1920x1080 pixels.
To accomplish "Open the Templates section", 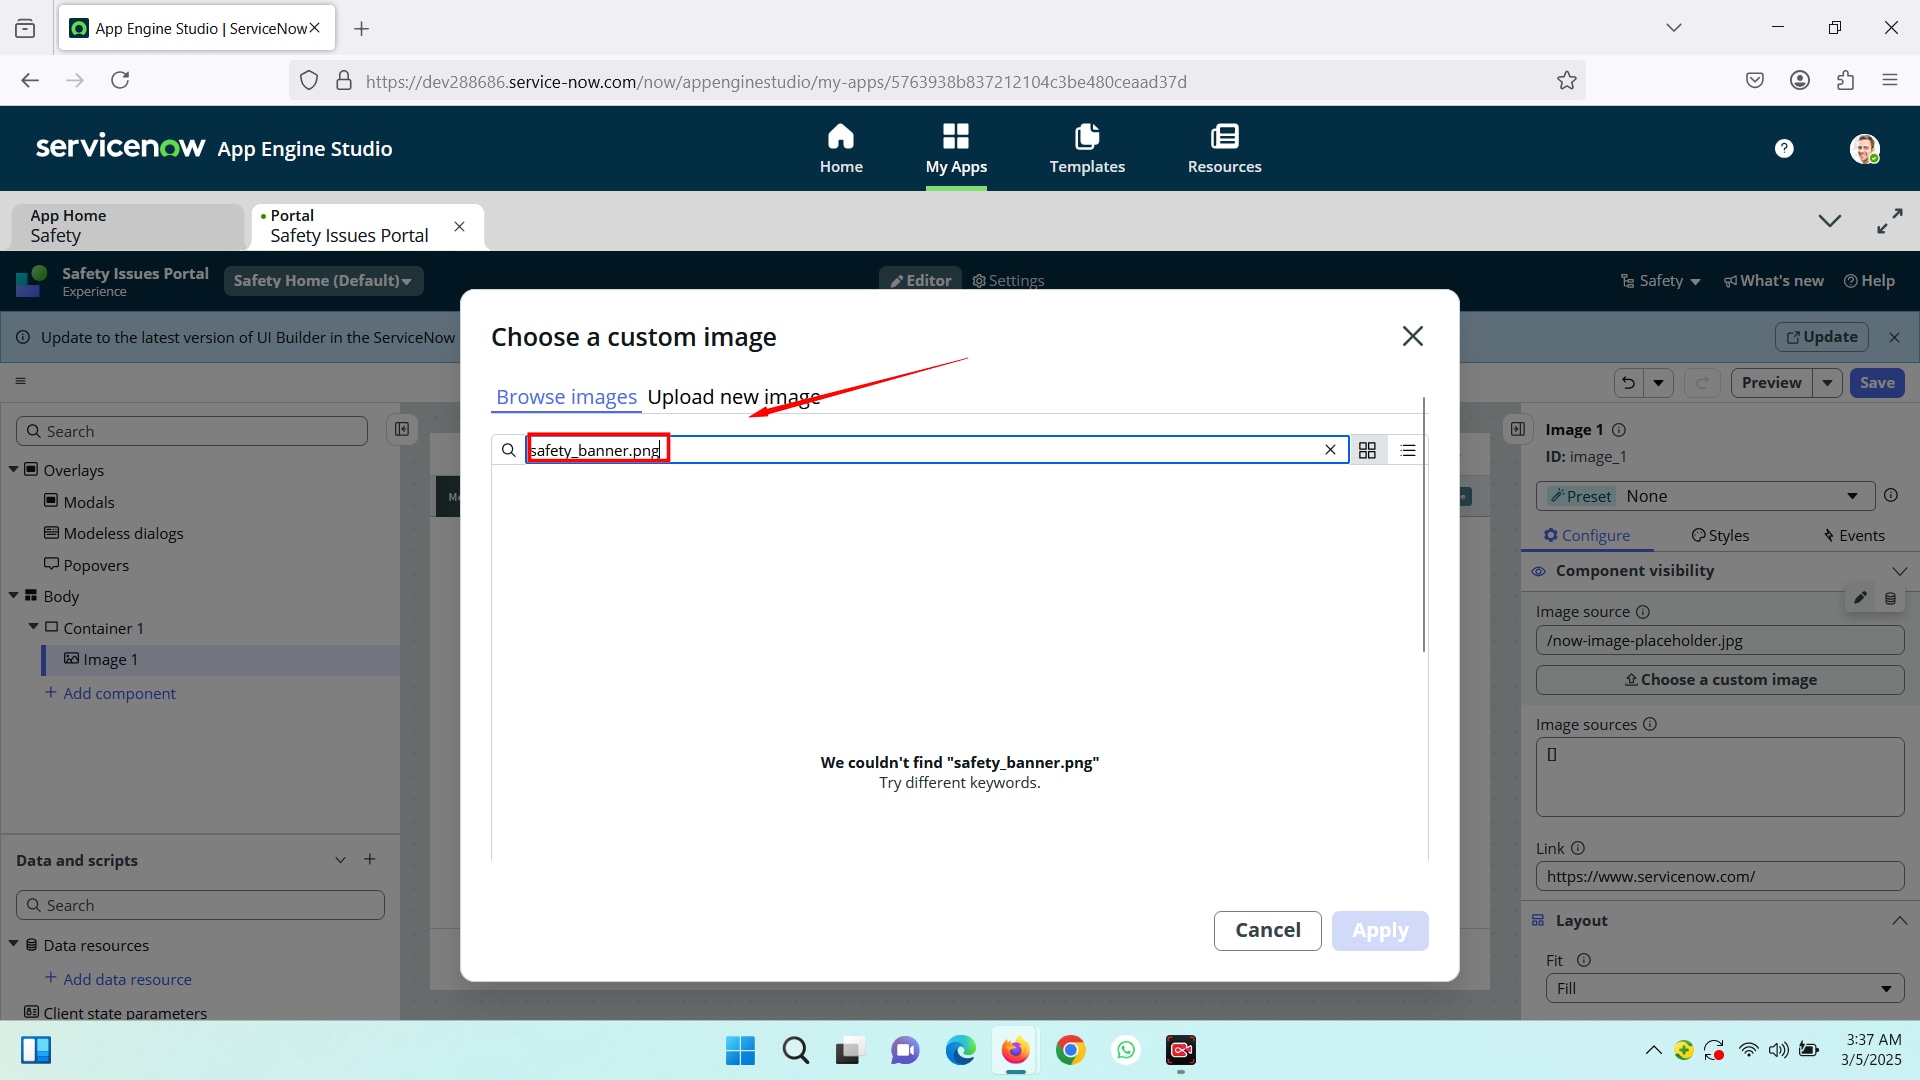I will (1087, 148).
